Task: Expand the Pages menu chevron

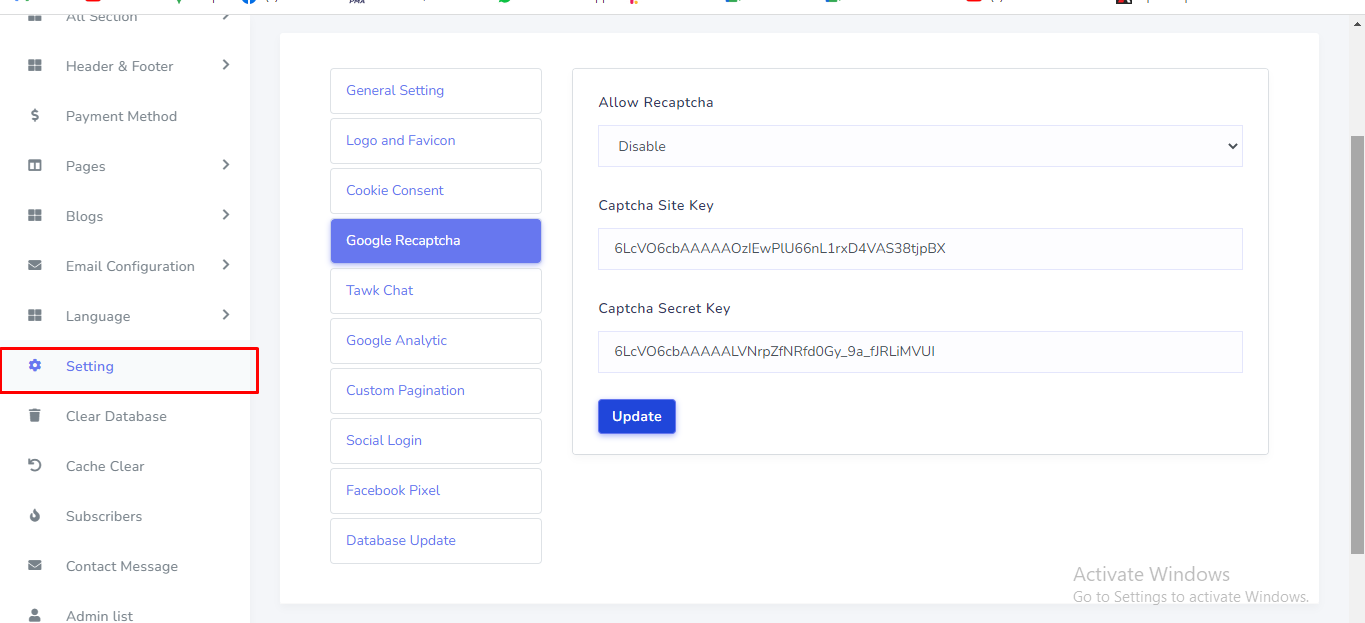Action: pyautogui.click(x=226, y=165)
